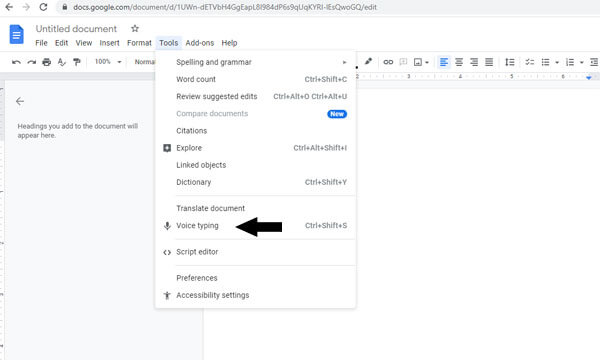Click the lock icon in the address bar
Viewport: 600px width, 360px height.
coord(65,7)
